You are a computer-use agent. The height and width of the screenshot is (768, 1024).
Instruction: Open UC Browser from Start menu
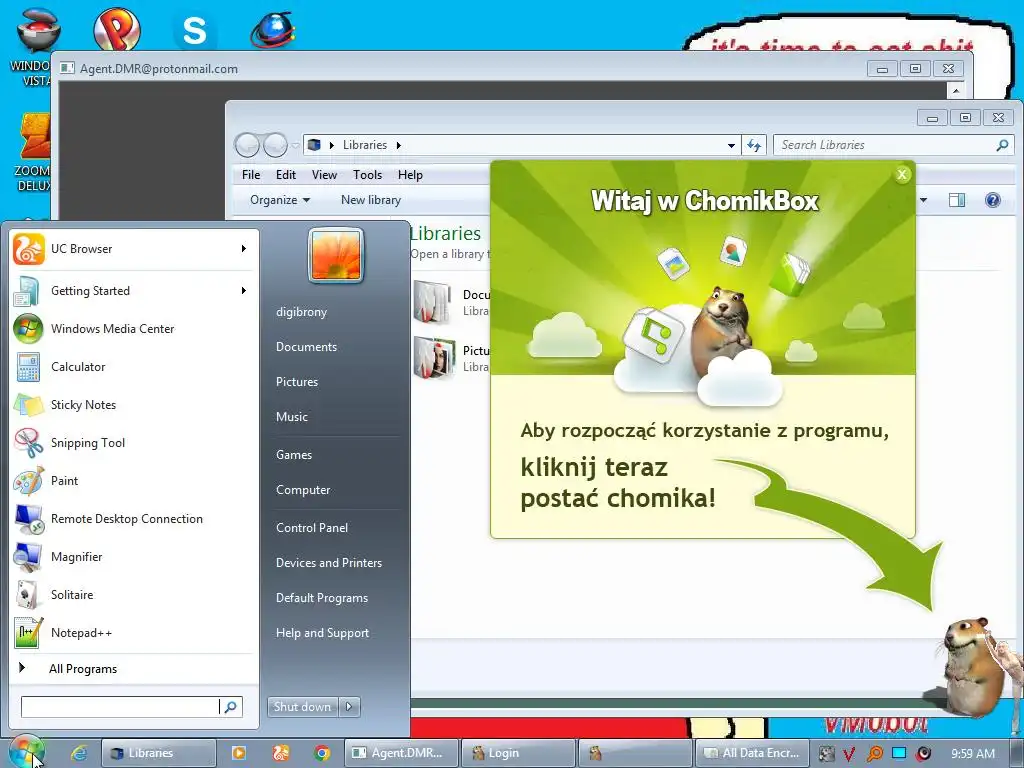coord(134,249)
